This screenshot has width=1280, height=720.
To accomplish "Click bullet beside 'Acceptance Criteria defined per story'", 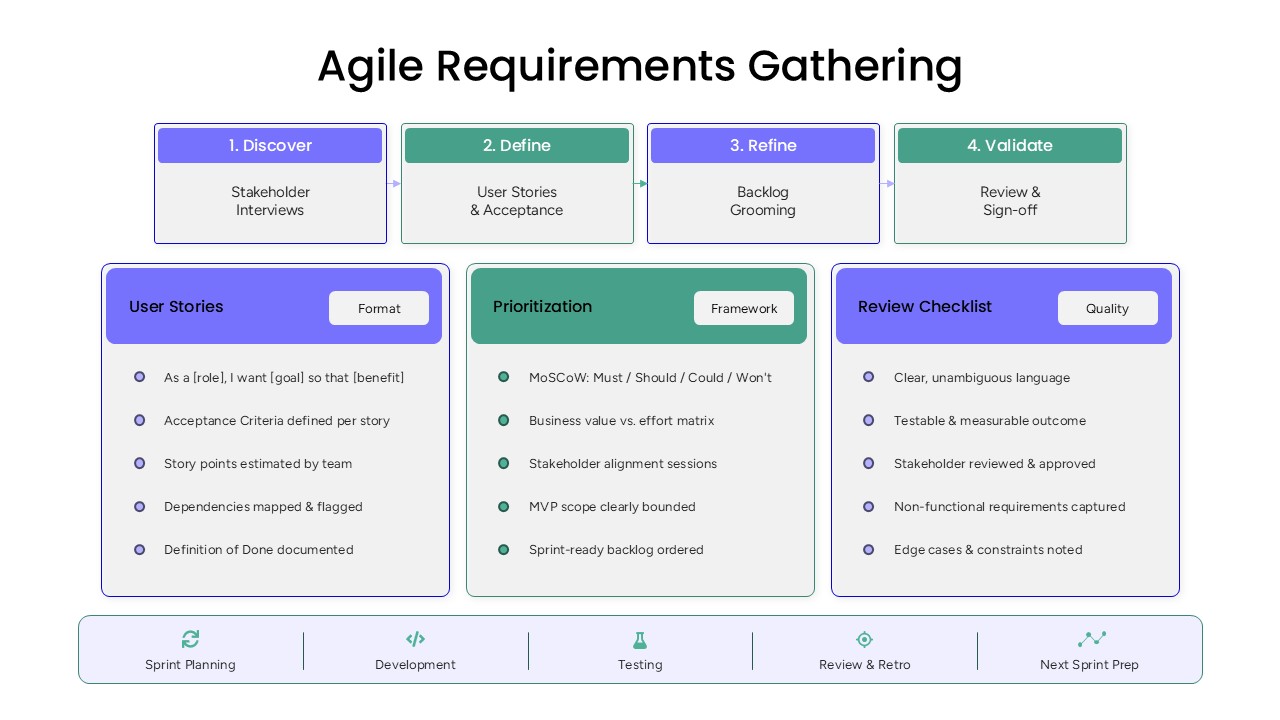I will click(140, 420).
